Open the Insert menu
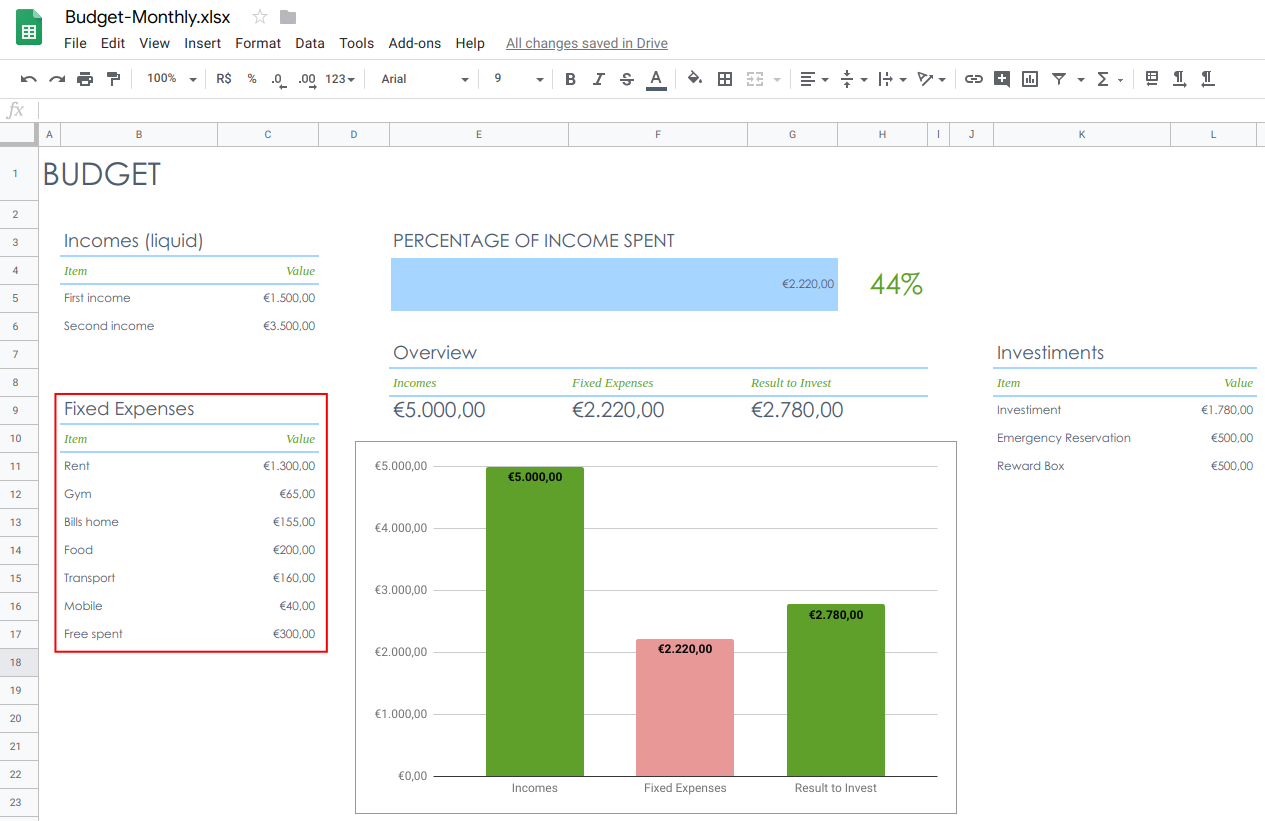The width and height of the screenshot is (1265, 821). [203, 43]
